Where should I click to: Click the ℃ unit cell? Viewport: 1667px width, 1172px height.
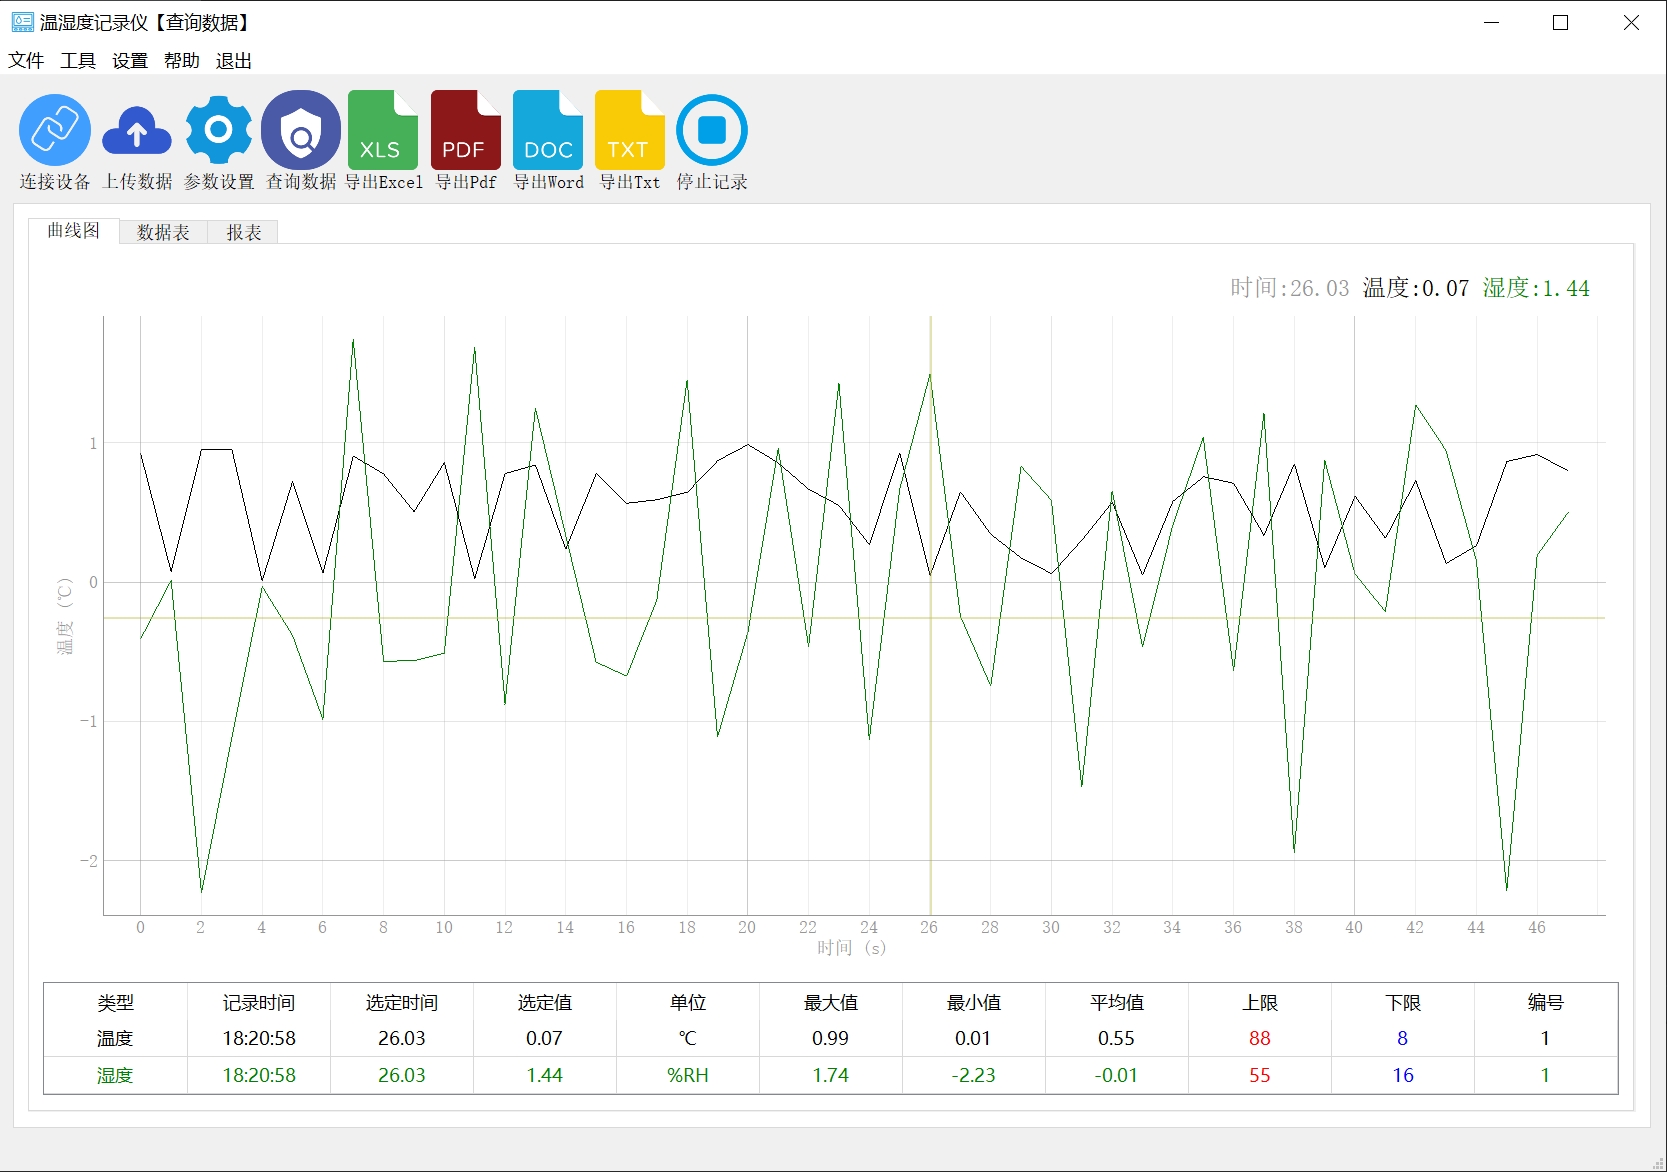[688, 1039]
